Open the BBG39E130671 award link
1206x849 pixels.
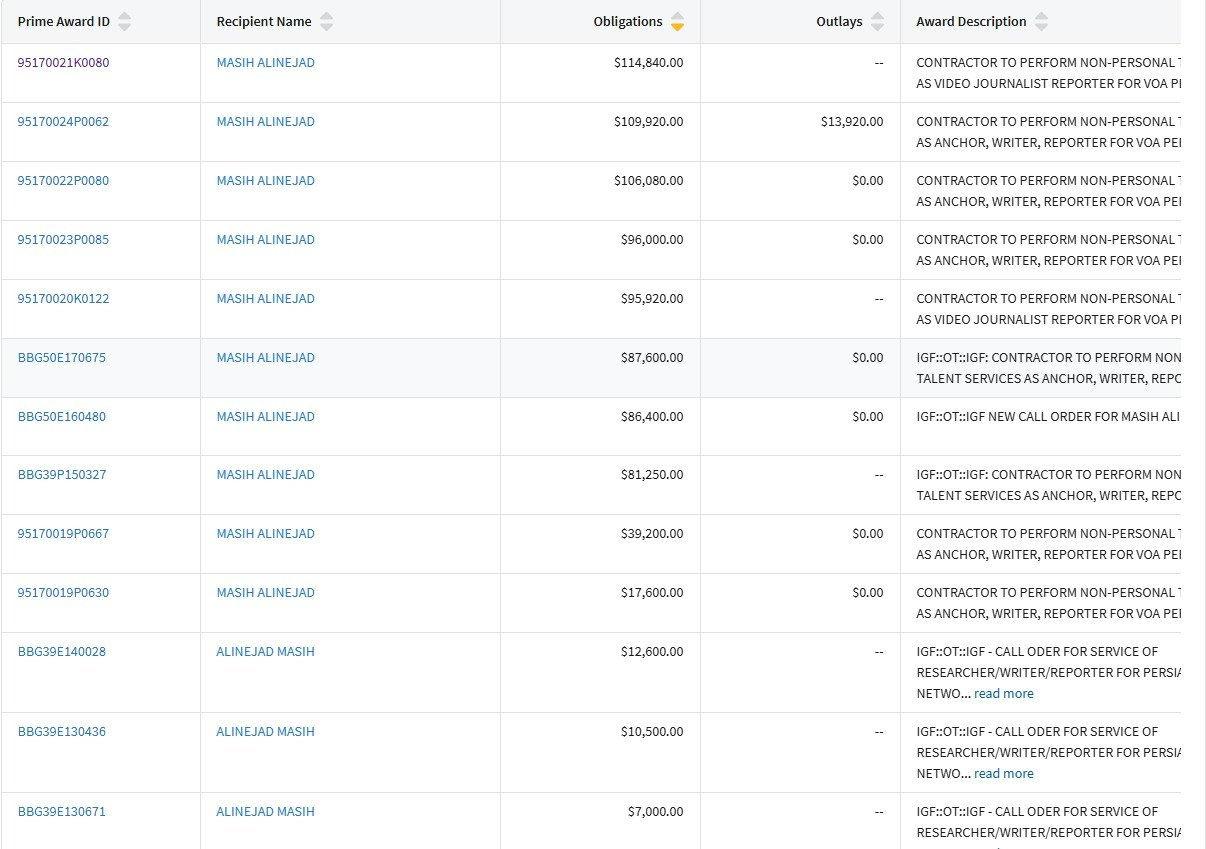(61, 812)
